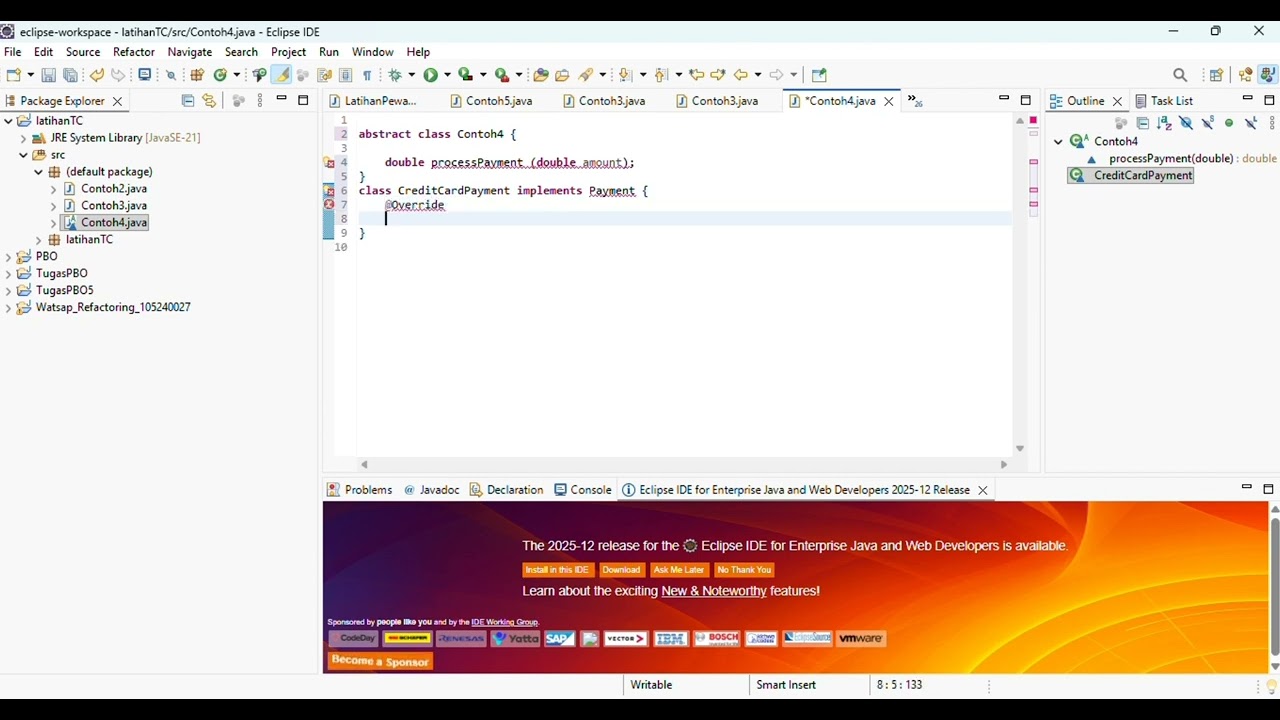
Task: Click the Become a Sponsor button
Action: (380, 661)
